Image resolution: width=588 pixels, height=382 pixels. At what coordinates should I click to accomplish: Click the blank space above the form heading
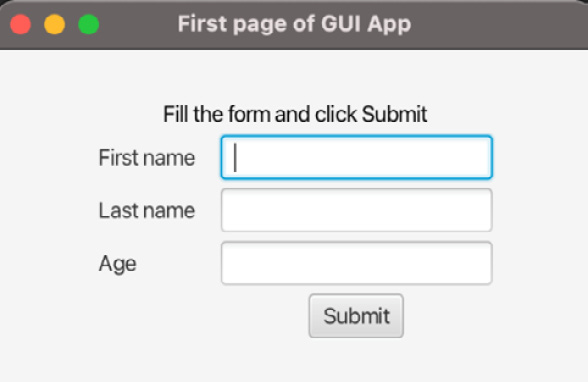295,75
